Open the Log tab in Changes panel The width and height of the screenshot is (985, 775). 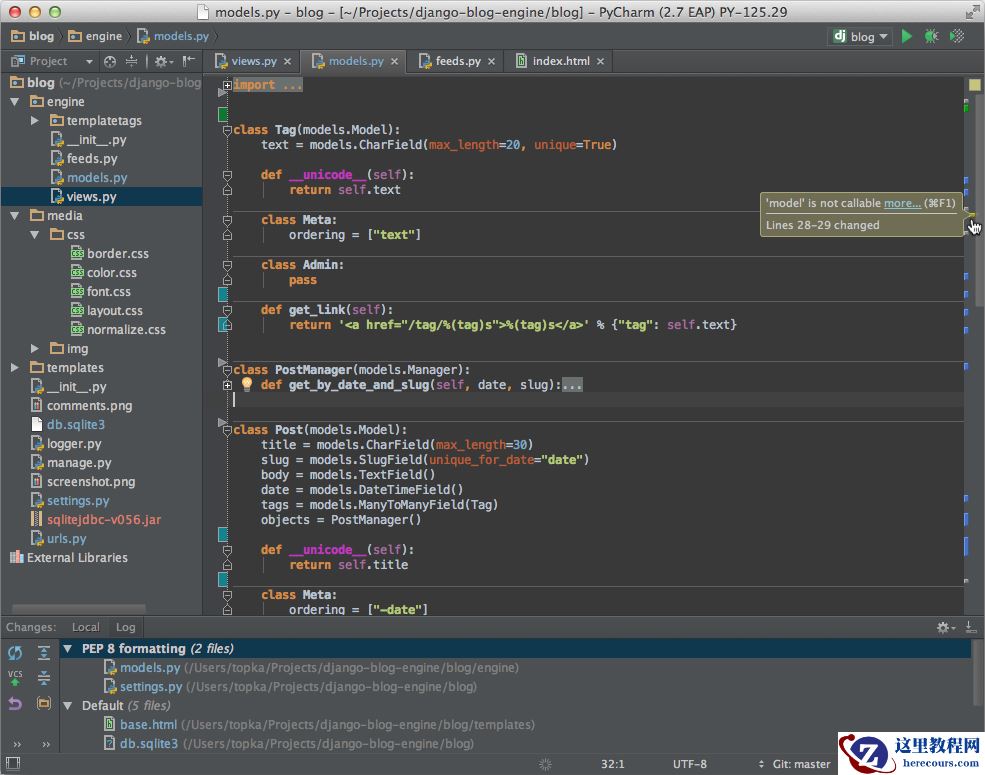click(125, 627)
